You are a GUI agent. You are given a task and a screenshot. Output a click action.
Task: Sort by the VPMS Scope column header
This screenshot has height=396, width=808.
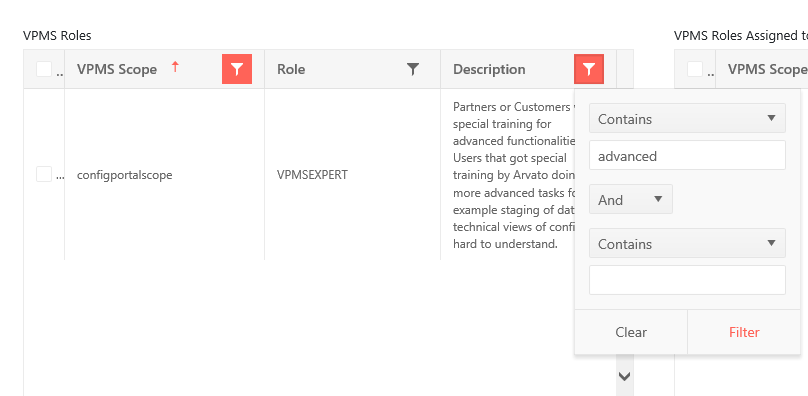pyautogui.click(x=117, y=69)
